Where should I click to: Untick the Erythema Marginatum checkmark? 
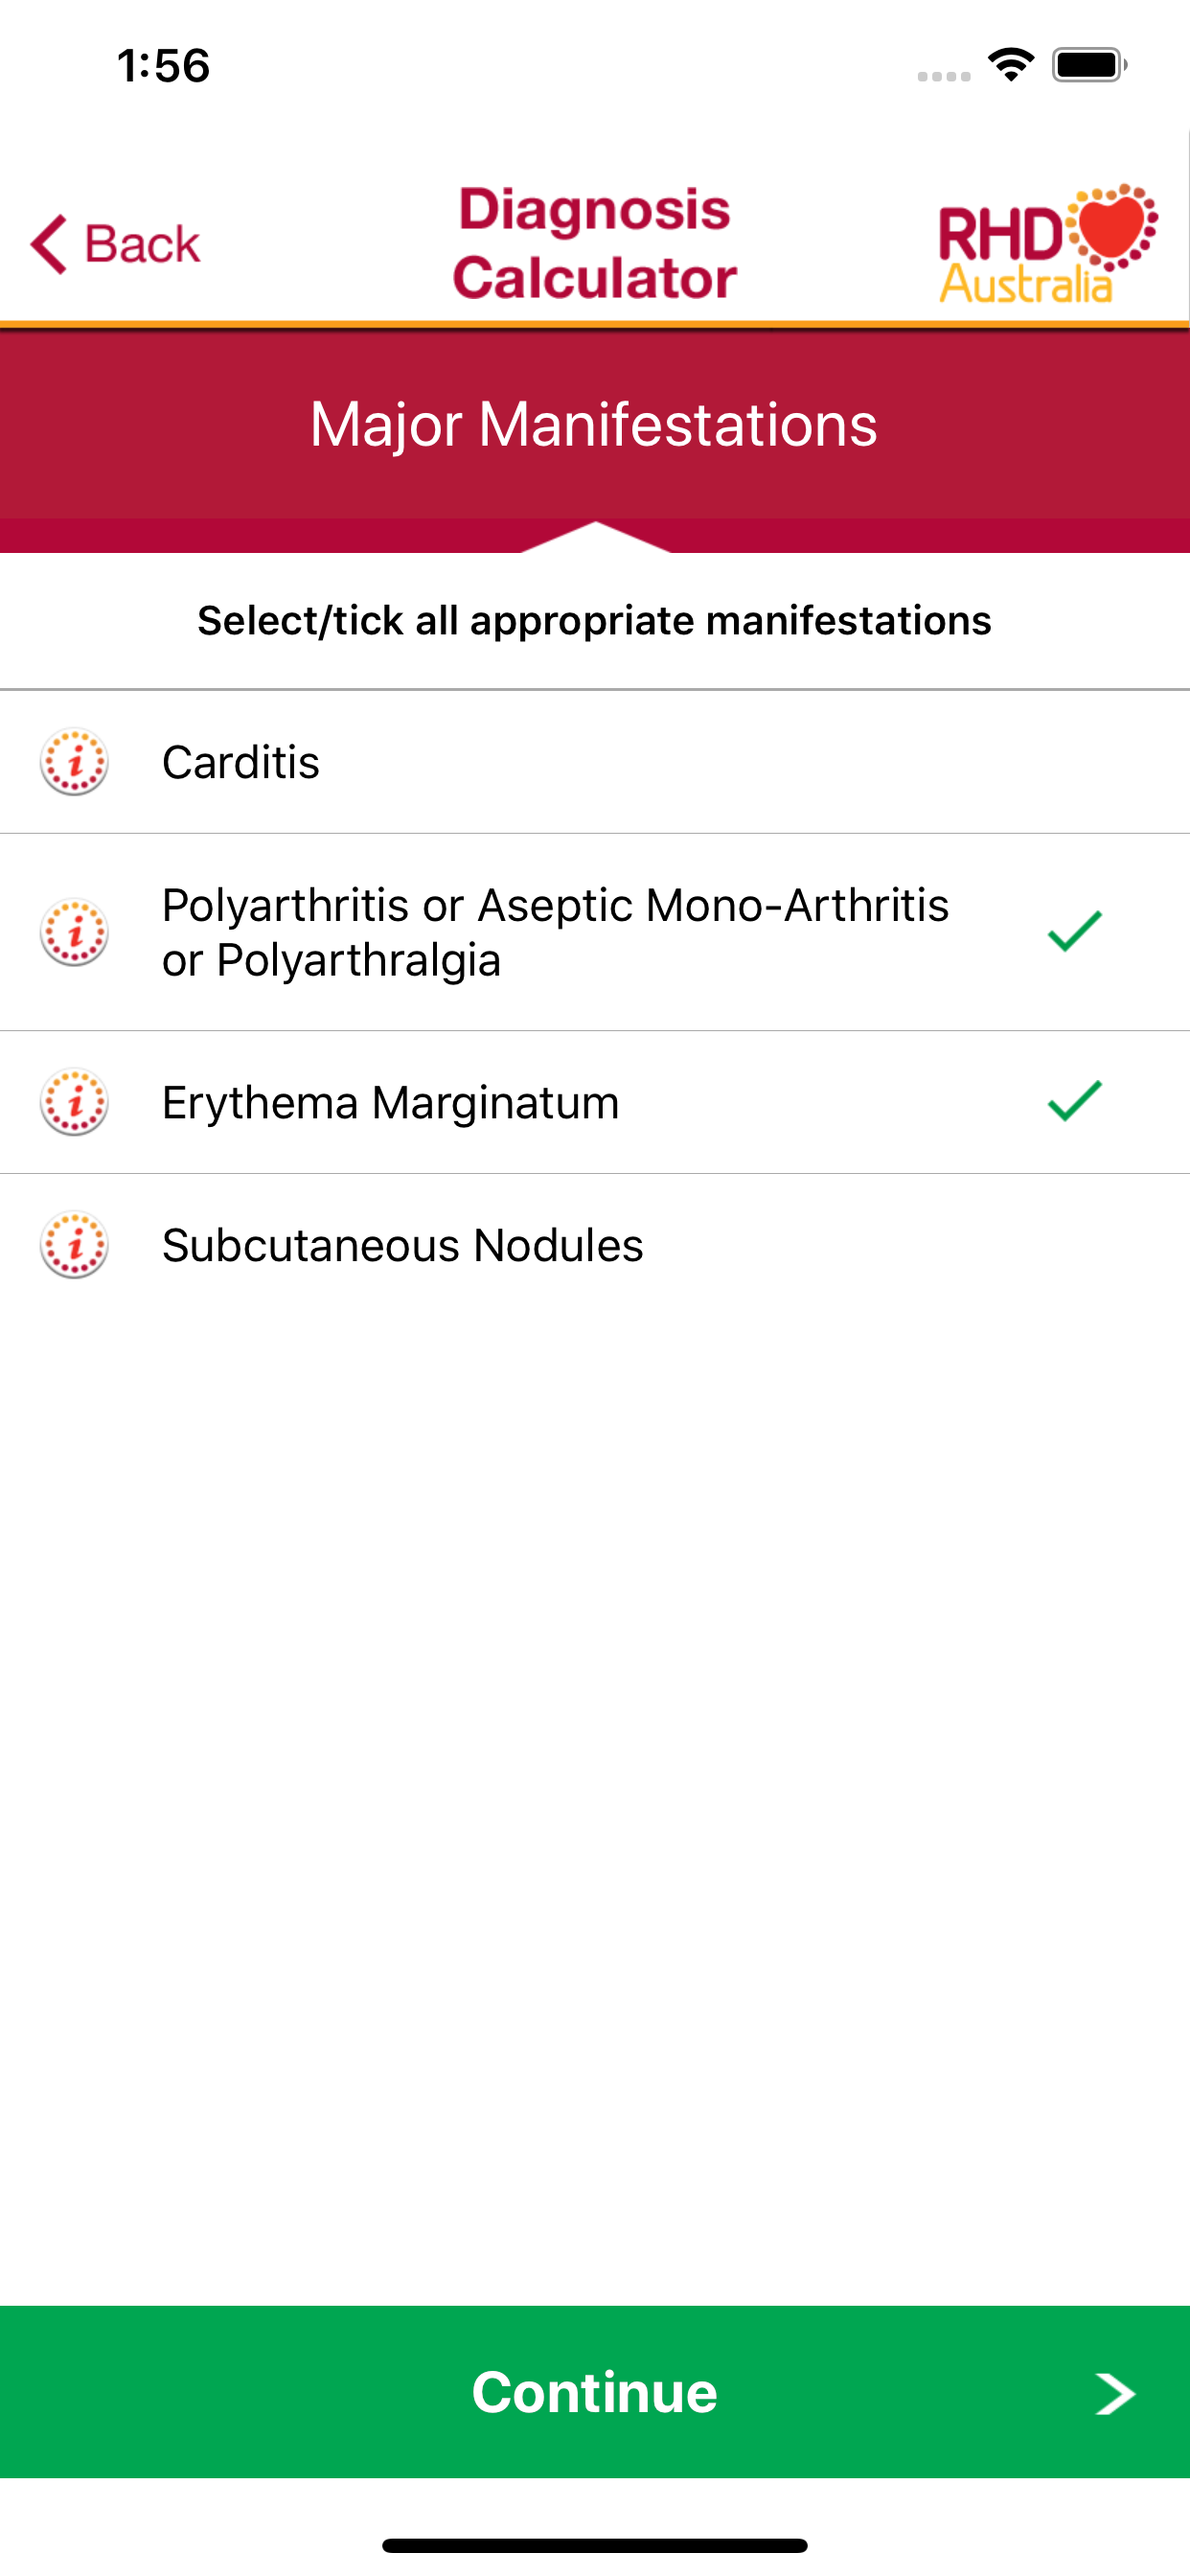coord(1074,1102)
